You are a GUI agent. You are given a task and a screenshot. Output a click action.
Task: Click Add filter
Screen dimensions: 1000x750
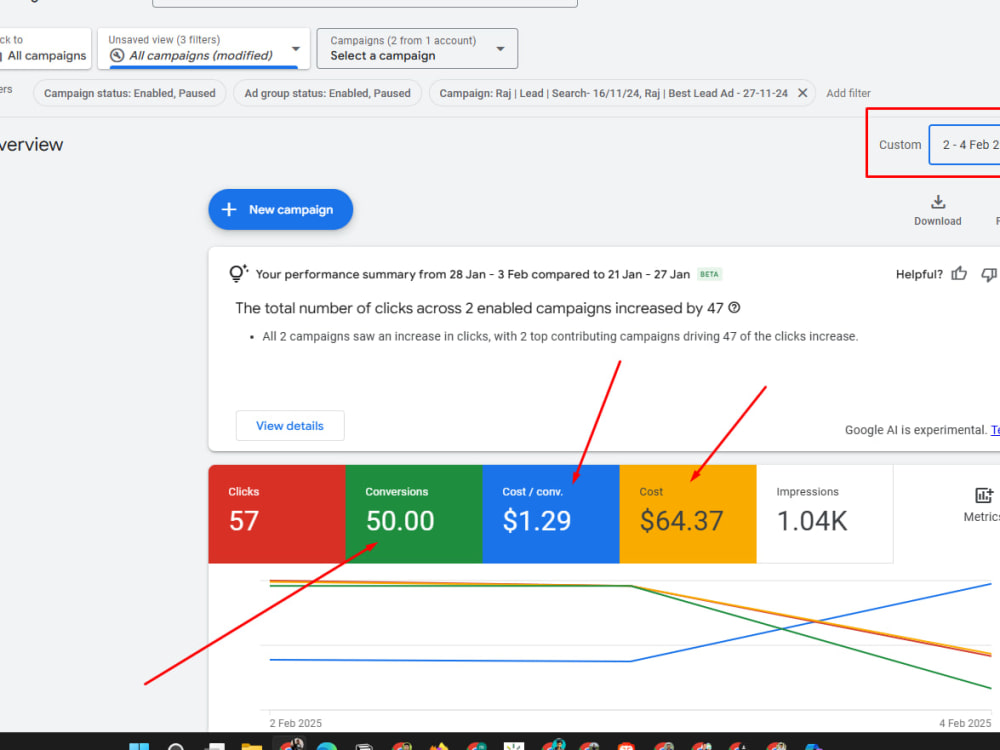click(x=848, y=93)
